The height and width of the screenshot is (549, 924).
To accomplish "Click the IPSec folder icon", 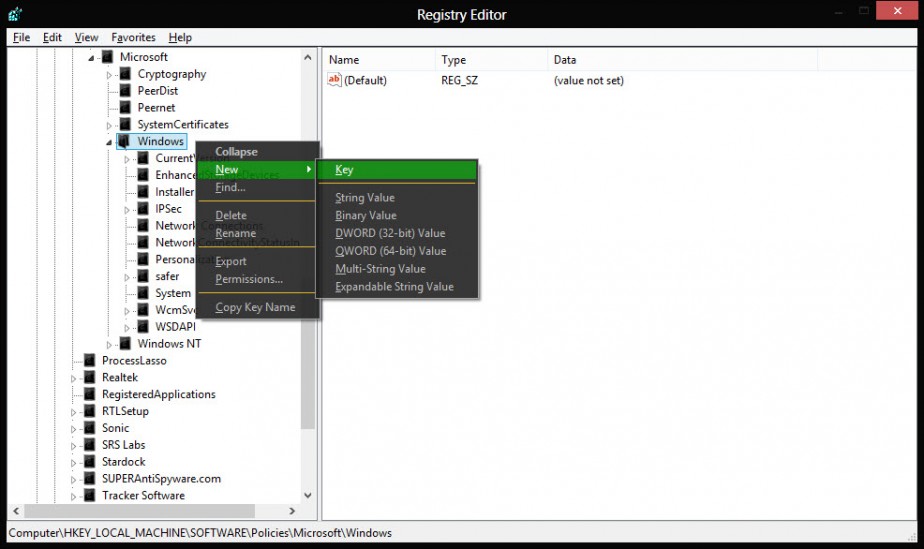I will point(143,209).
